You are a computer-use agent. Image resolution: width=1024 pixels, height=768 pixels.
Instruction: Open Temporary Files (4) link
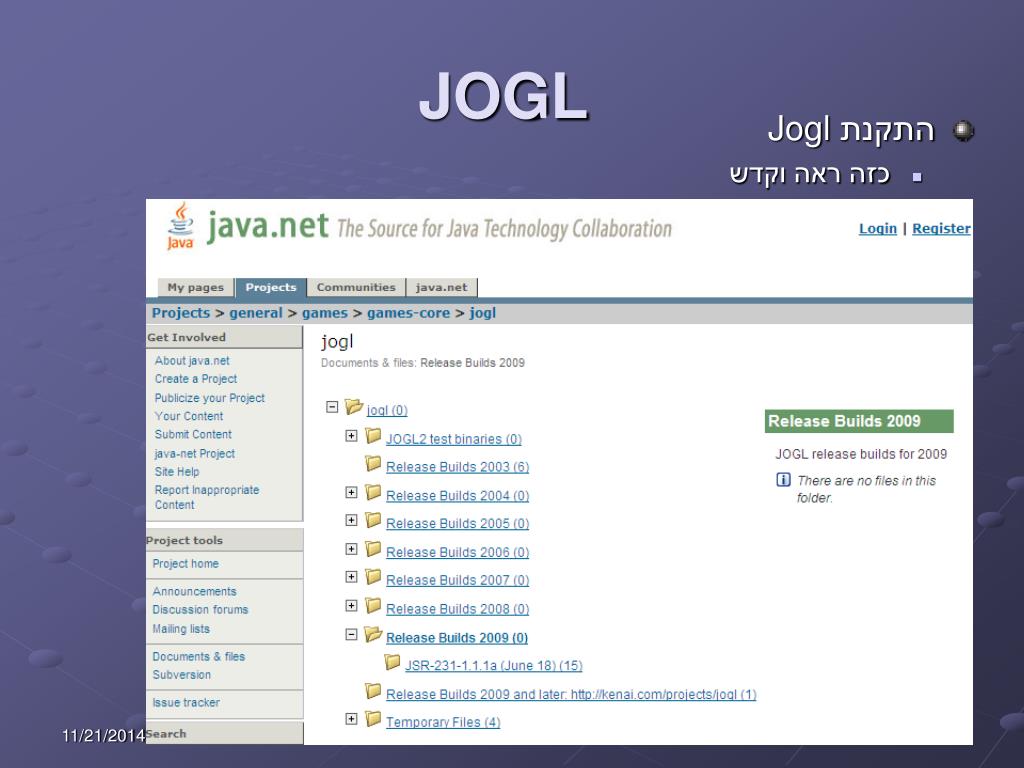point(443,722)
